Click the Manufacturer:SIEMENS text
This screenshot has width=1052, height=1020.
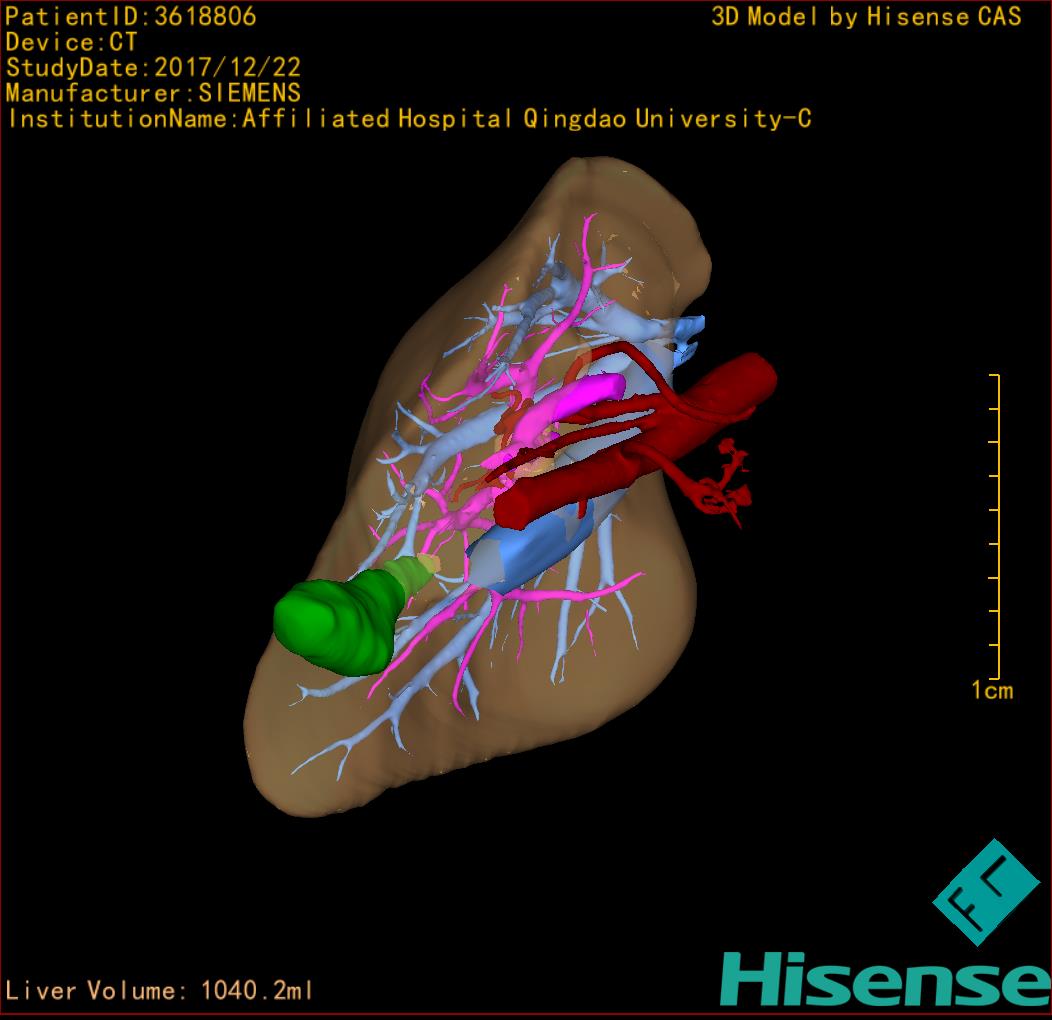pos(153,93)
